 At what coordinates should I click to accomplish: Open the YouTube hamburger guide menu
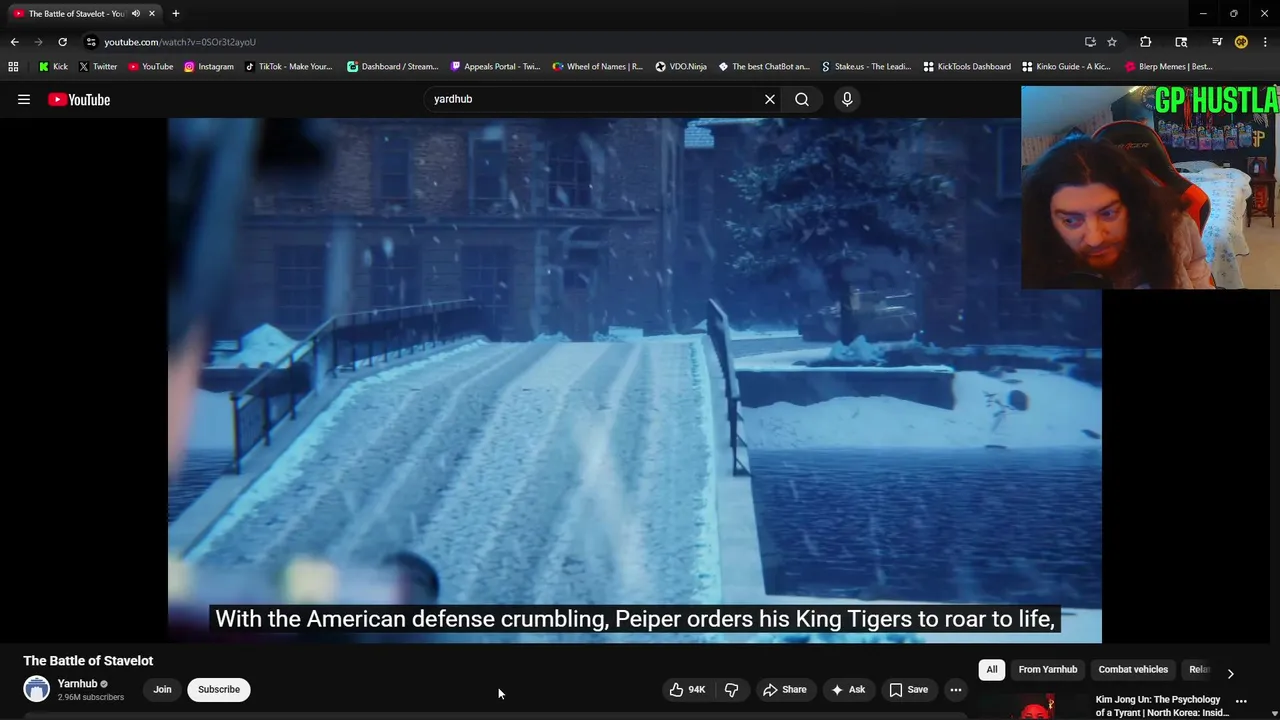tap(24, 99)
